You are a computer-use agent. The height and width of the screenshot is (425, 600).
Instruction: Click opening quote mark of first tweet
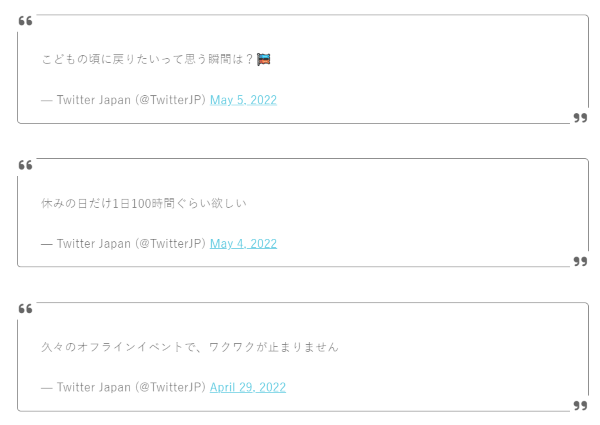tap(26, 21)
